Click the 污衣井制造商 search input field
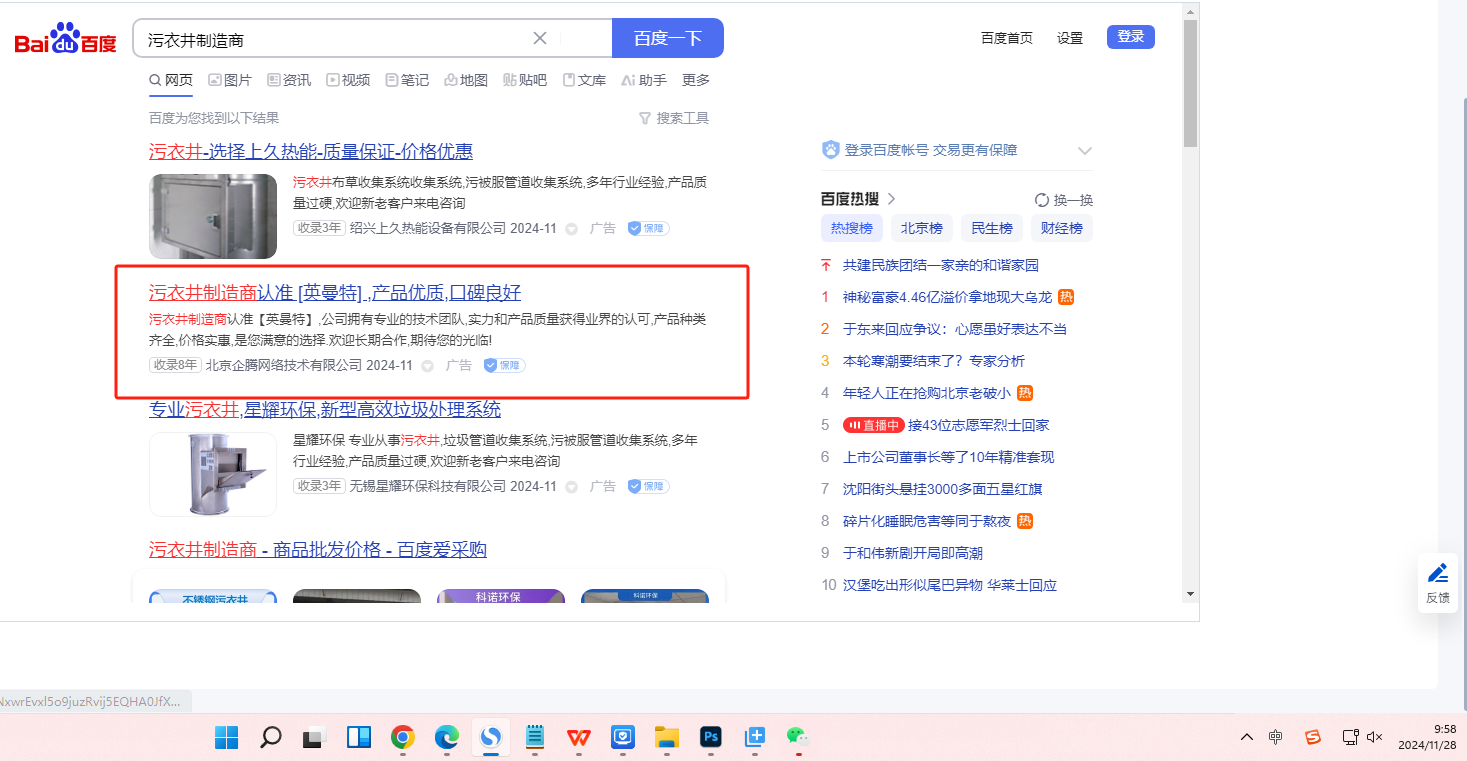This screenshot has width=1467, height=761. [335, 40]
